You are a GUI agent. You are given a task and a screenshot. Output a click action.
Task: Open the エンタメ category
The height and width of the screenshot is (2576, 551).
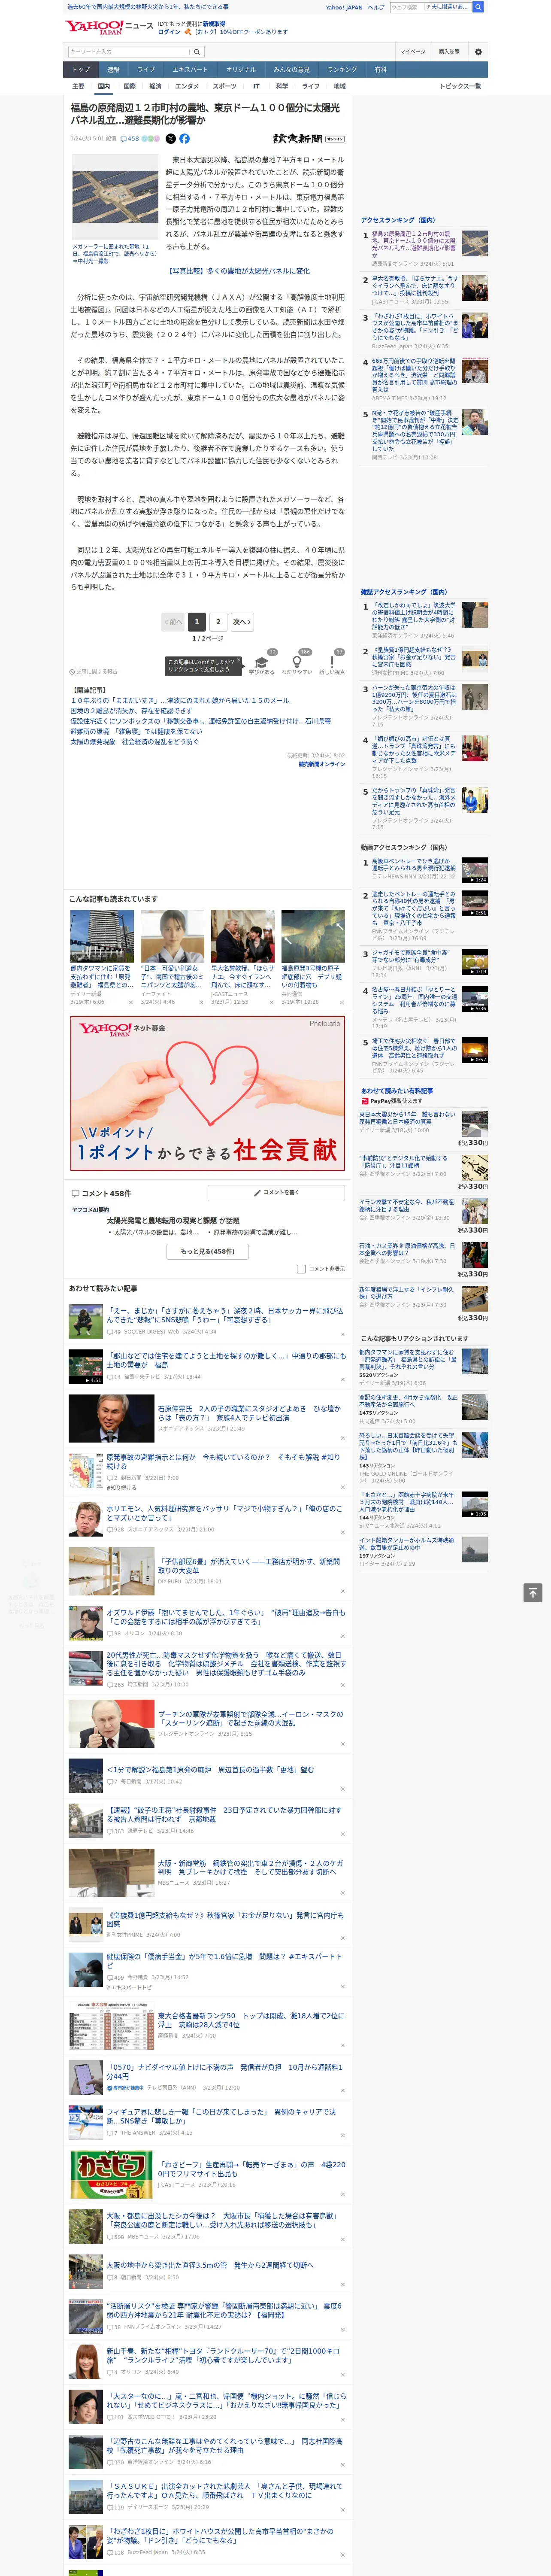(x=187, y=86)
